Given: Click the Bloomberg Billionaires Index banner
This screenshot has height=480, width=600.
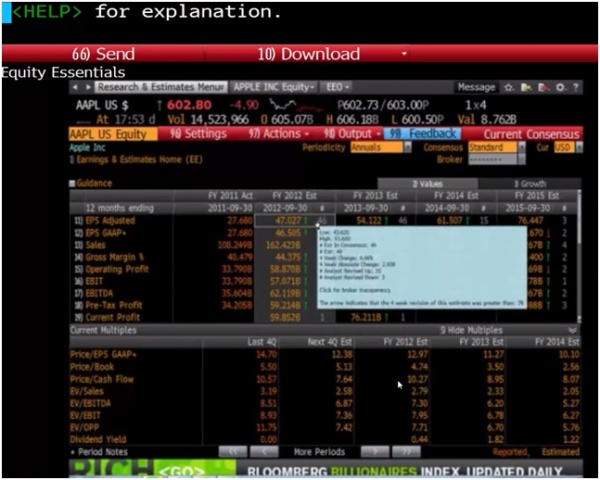Looking at the screenshot, I should point(325,469).
